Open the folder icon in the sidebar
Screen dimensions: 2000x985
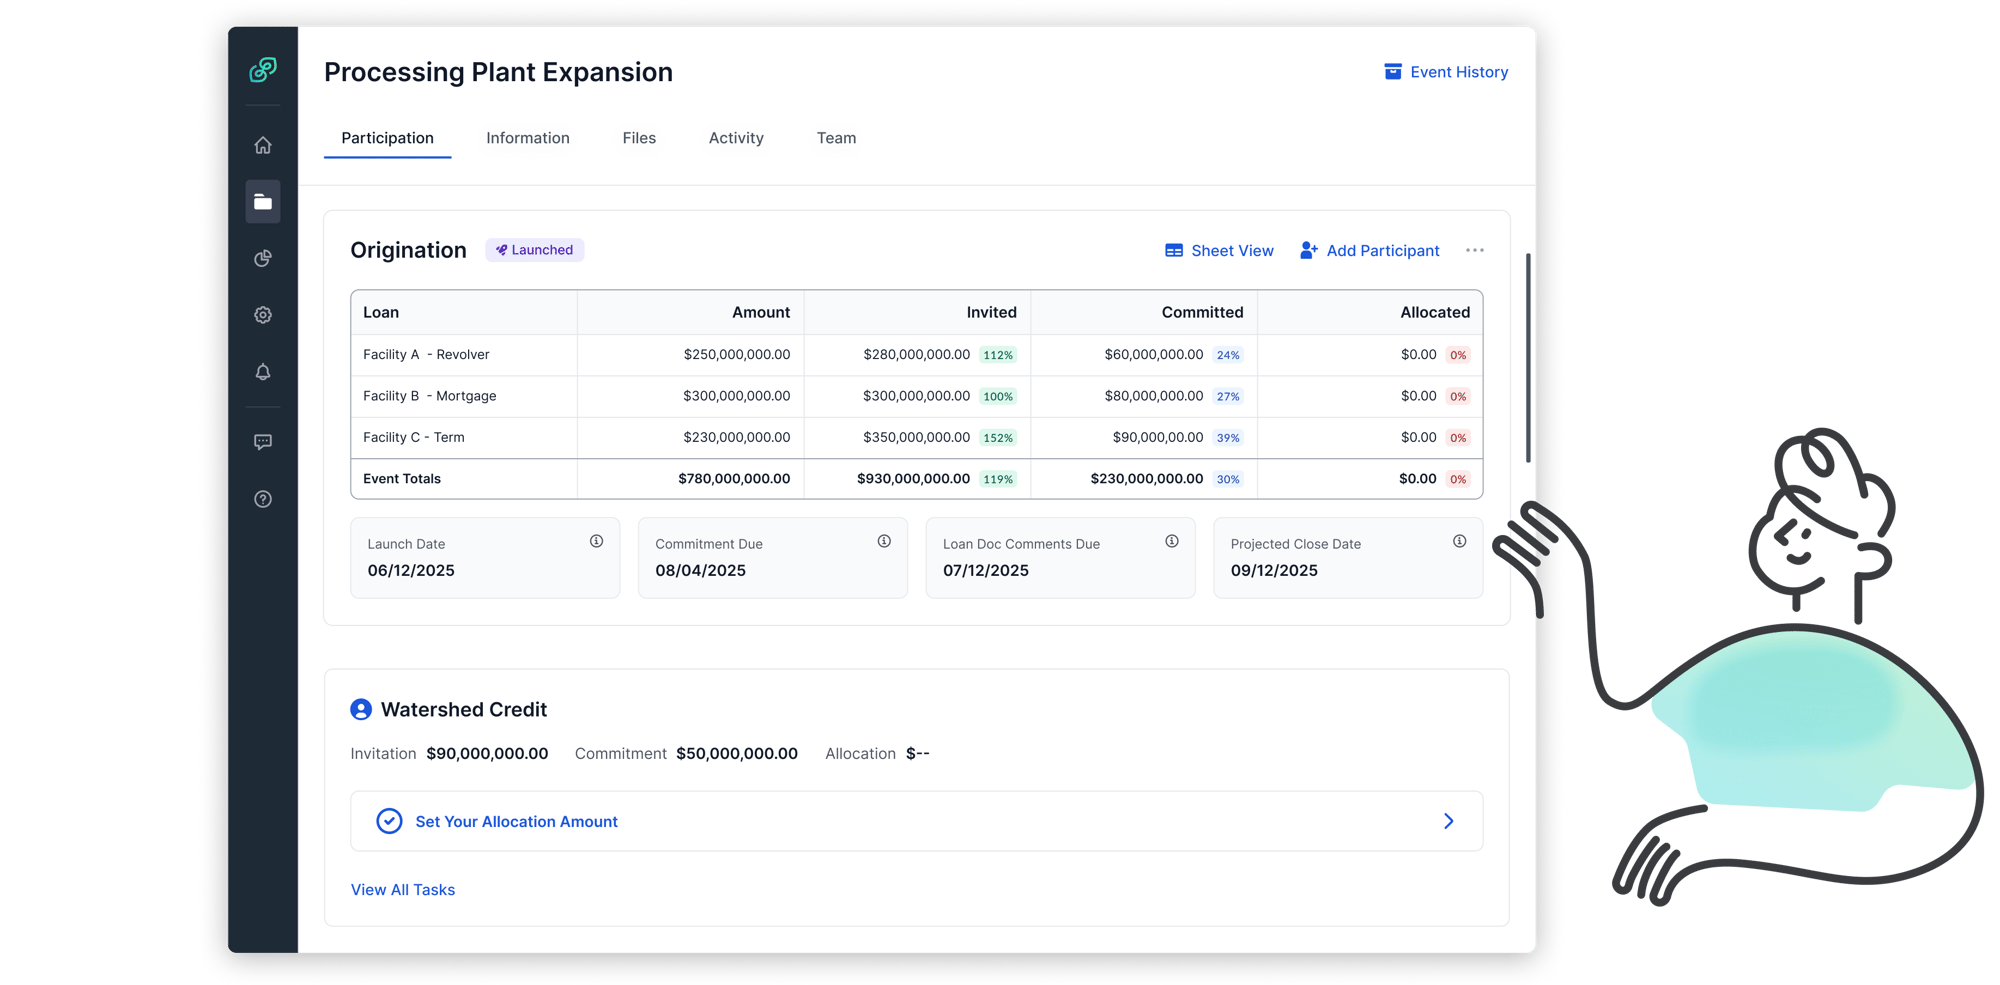[x=263, y=202]
